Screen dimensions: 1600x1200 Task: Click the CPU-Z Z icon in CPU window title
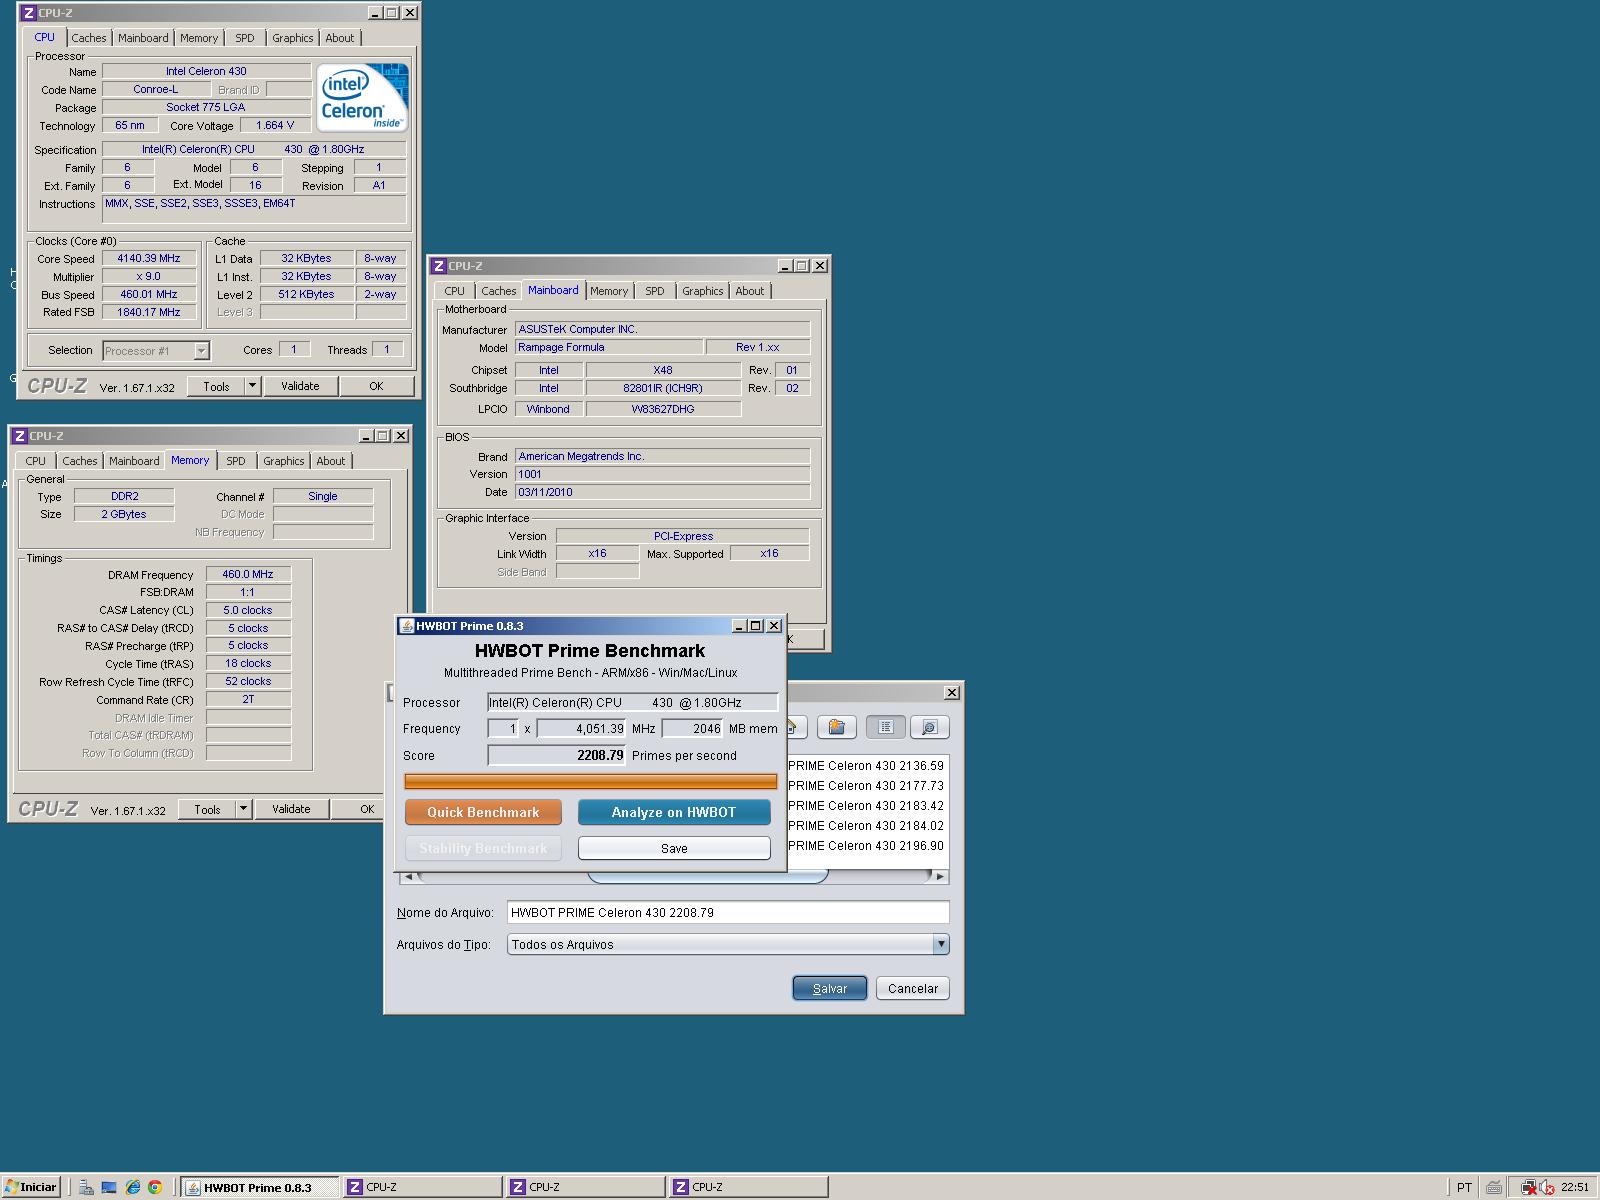pos(29,13)
